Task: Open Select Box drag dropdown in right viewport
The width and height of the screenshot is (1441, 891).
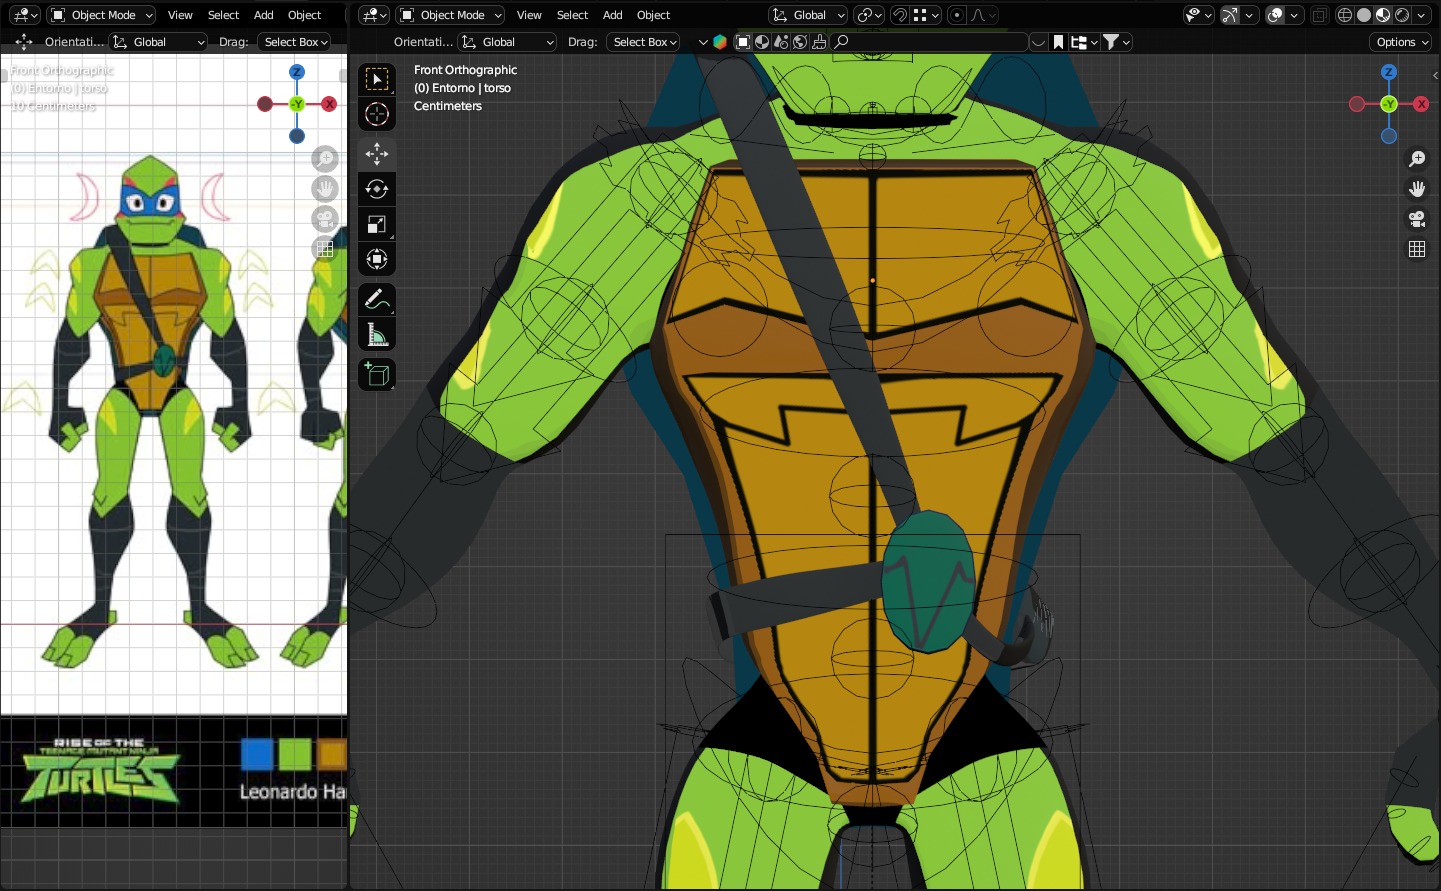Action: 645,42
